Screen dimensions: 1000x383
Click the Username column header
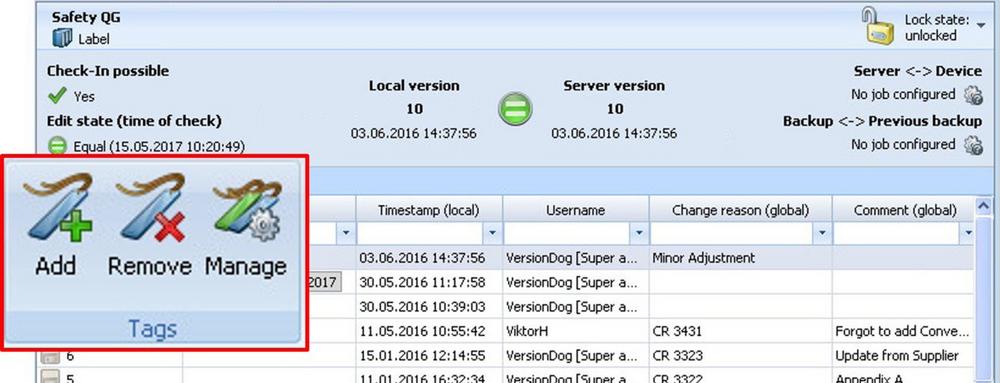(x=576, y=209)
